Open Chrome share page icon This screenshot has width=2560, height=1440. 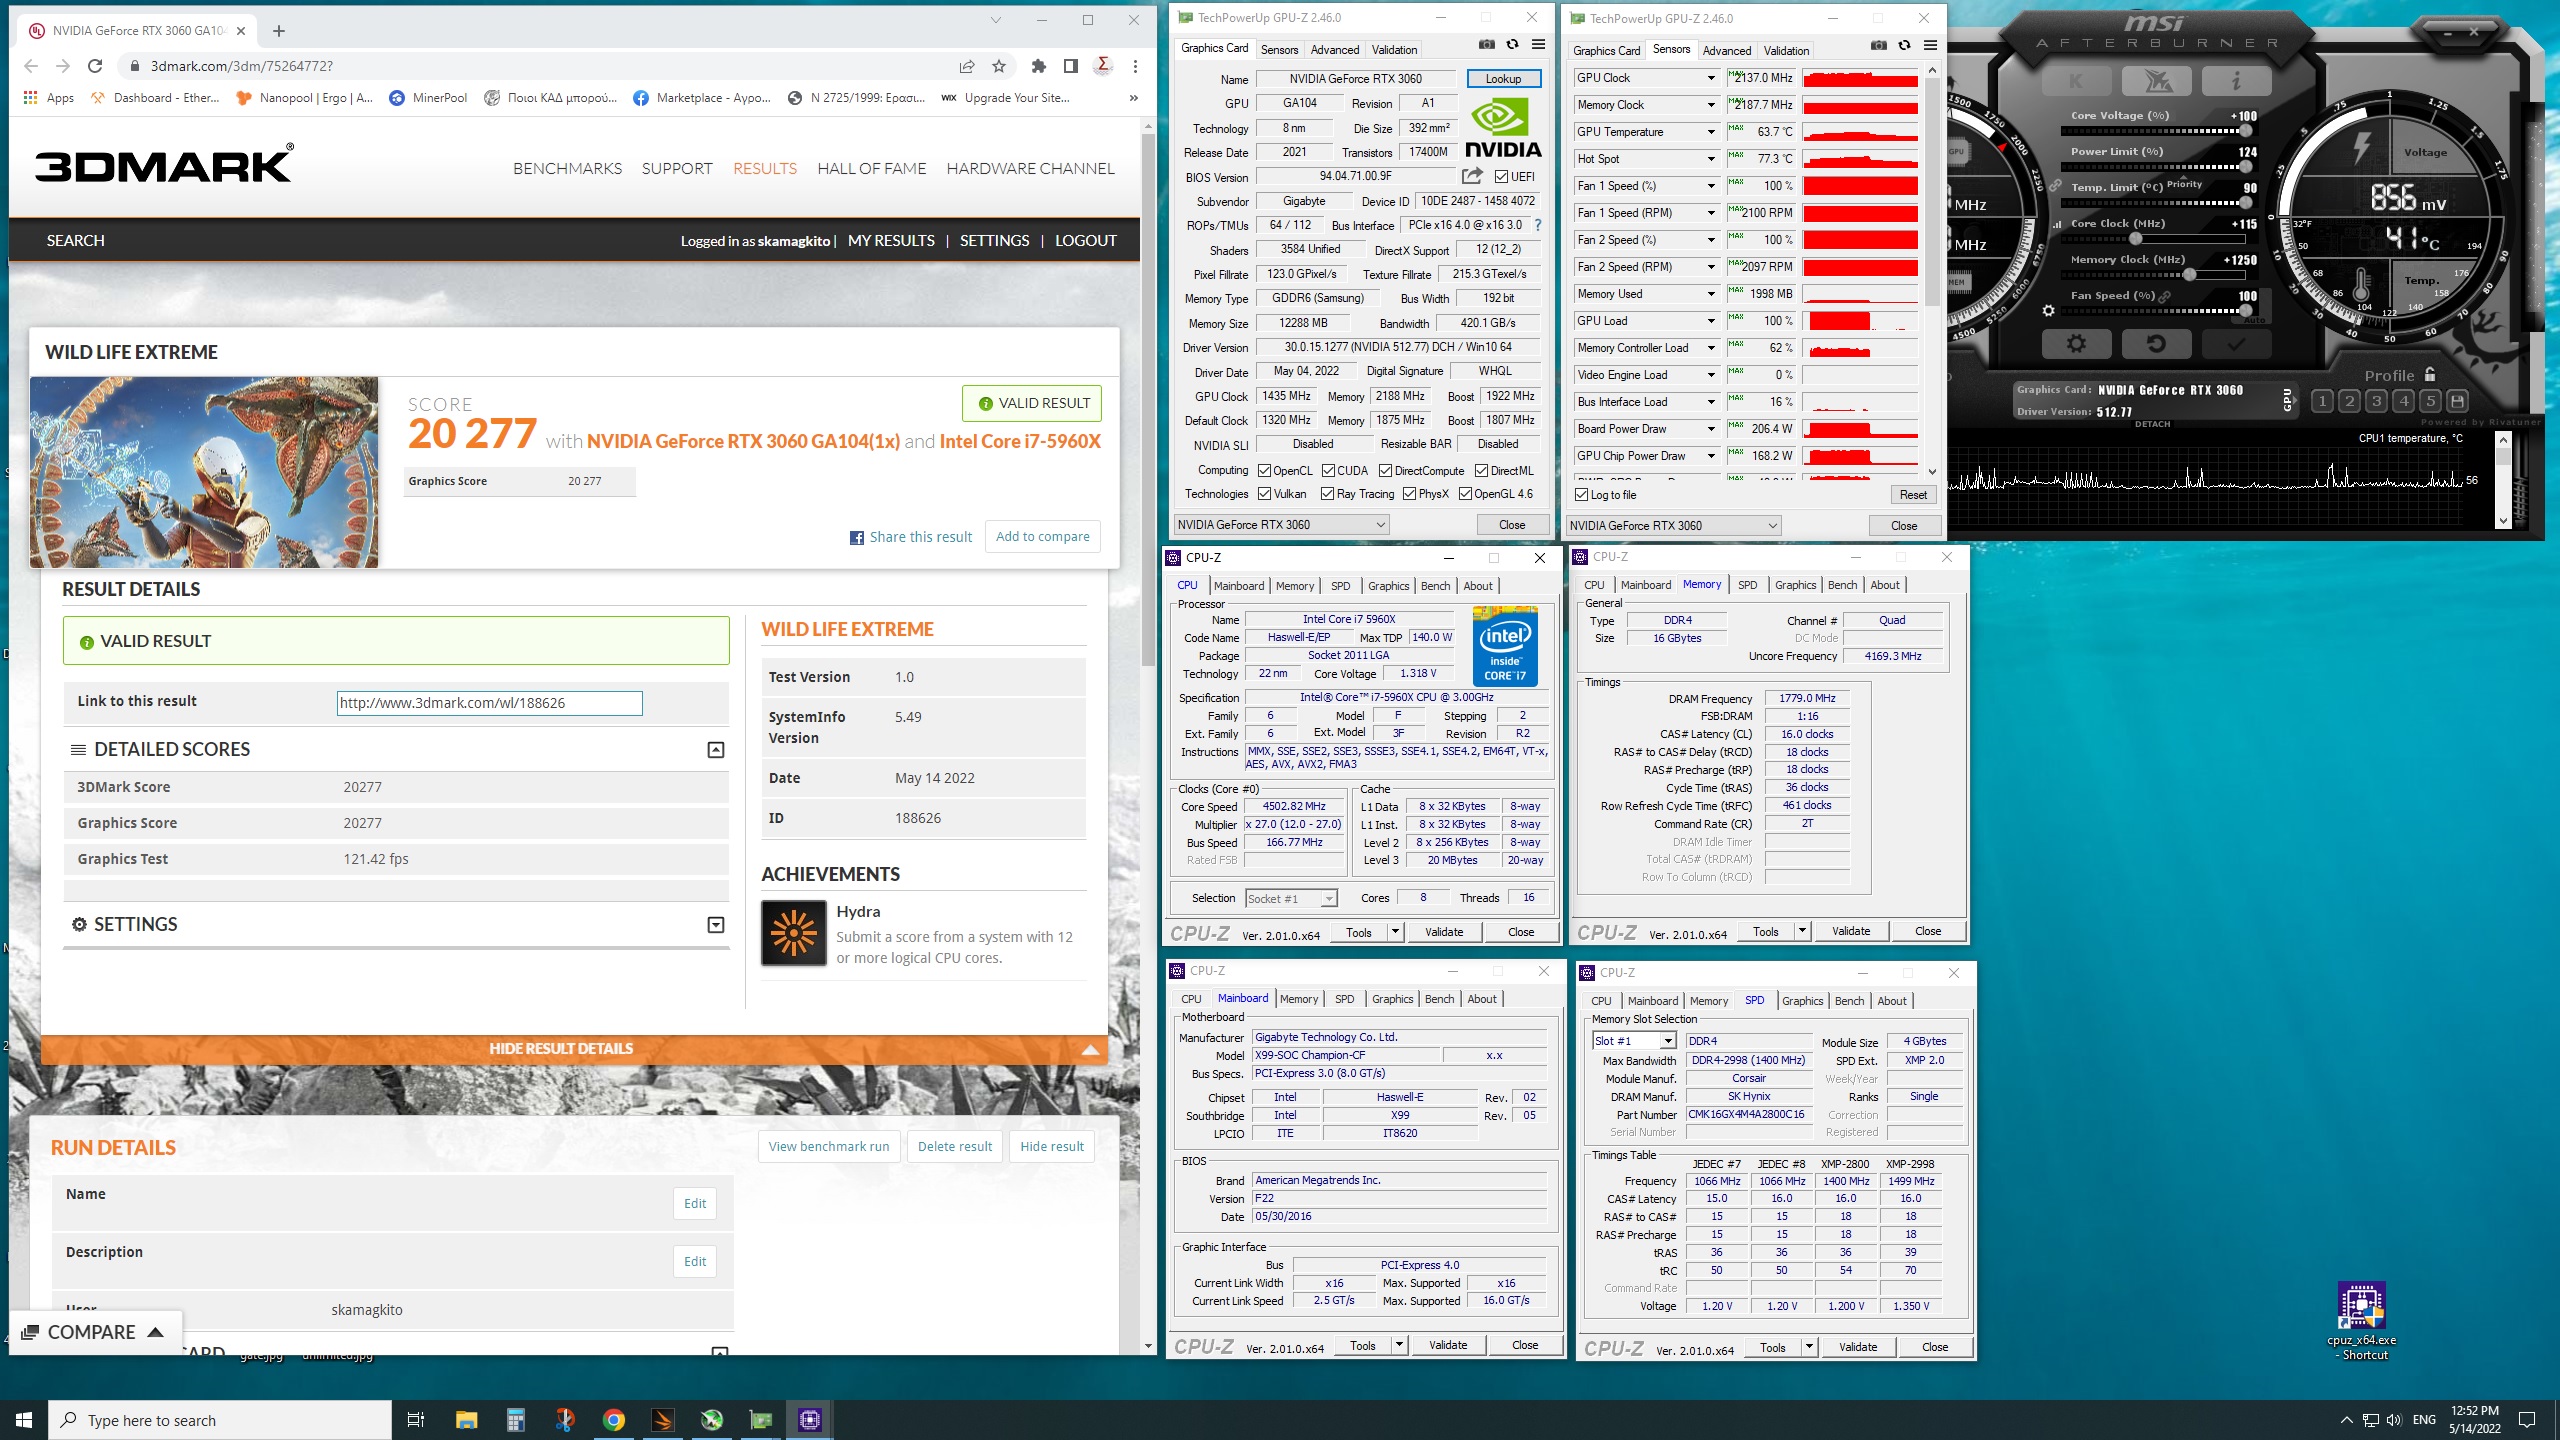coord(967,66)
